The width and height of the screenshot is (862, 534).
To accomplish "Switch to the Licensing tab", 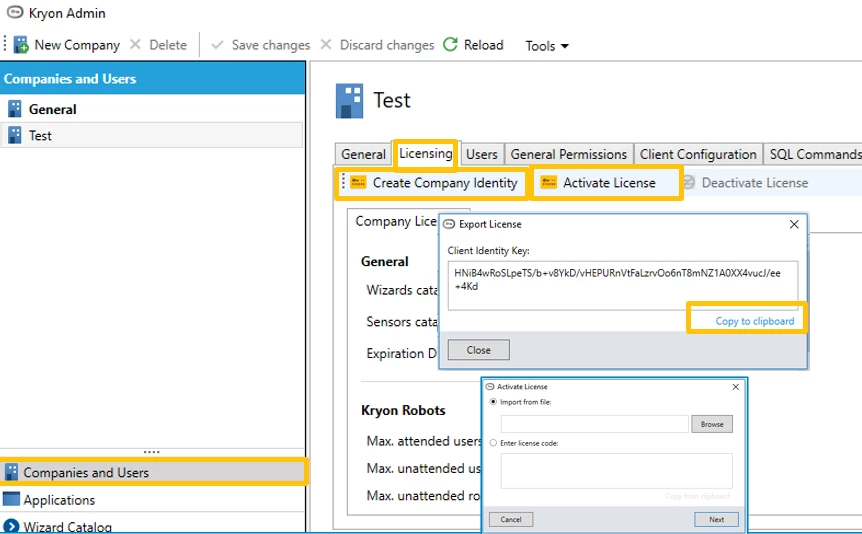I will coord(426,153).
